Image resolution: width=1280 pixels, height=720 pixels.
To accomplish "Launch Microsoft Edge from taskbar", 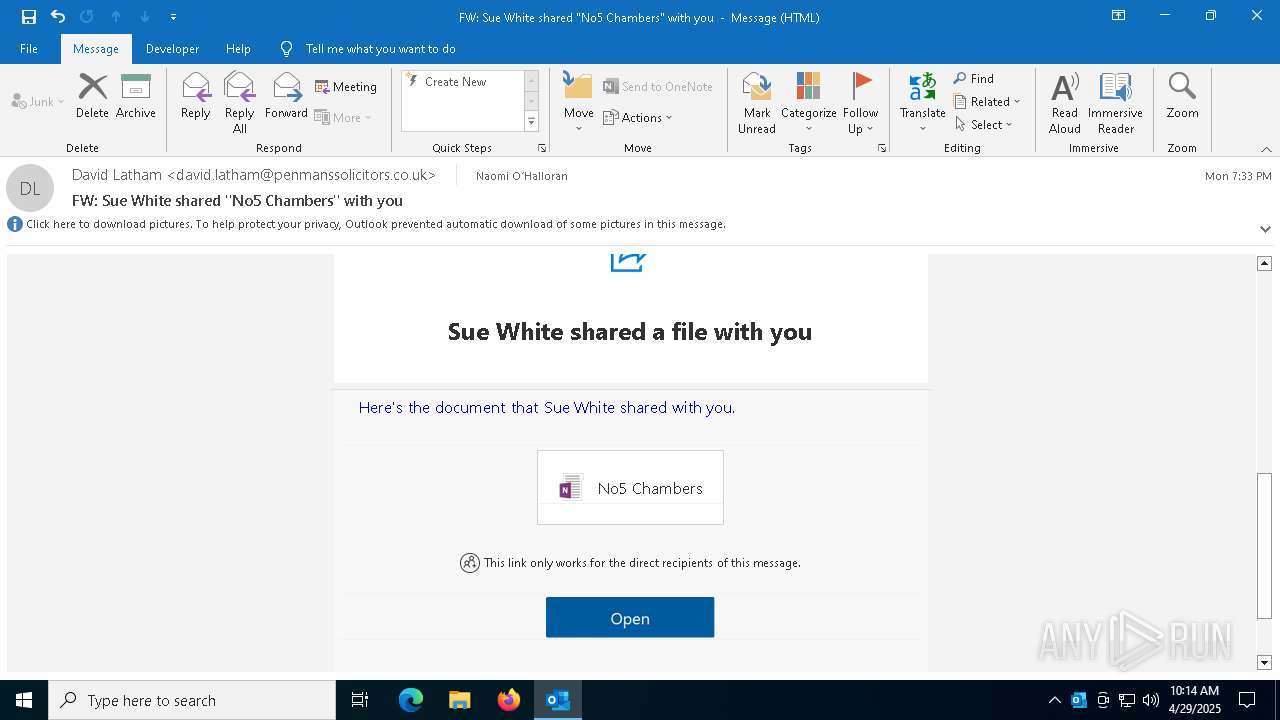I will pos(411,700).
